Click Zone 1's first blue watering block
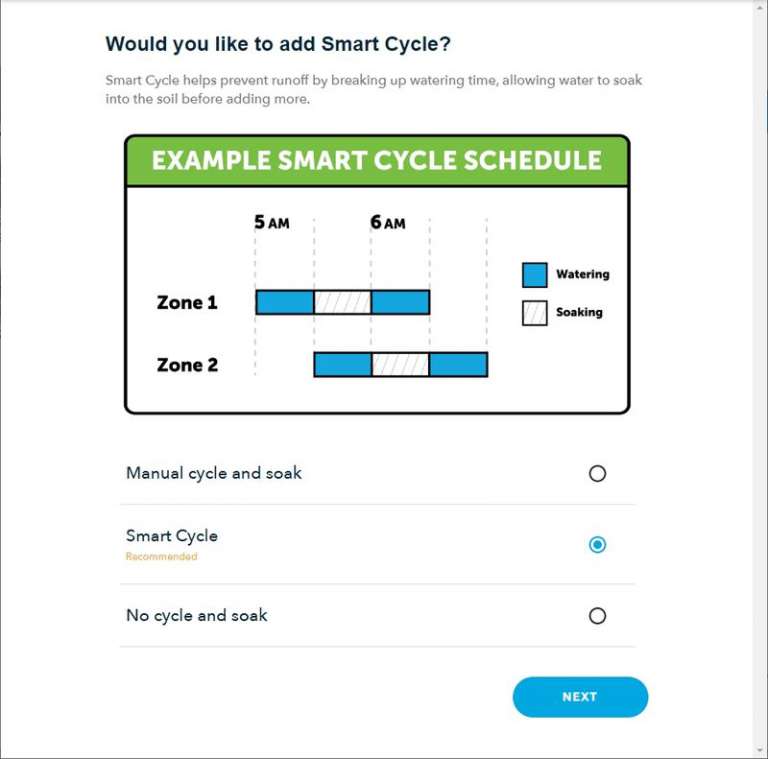The image size is (768, 759). tap(285, 302)
